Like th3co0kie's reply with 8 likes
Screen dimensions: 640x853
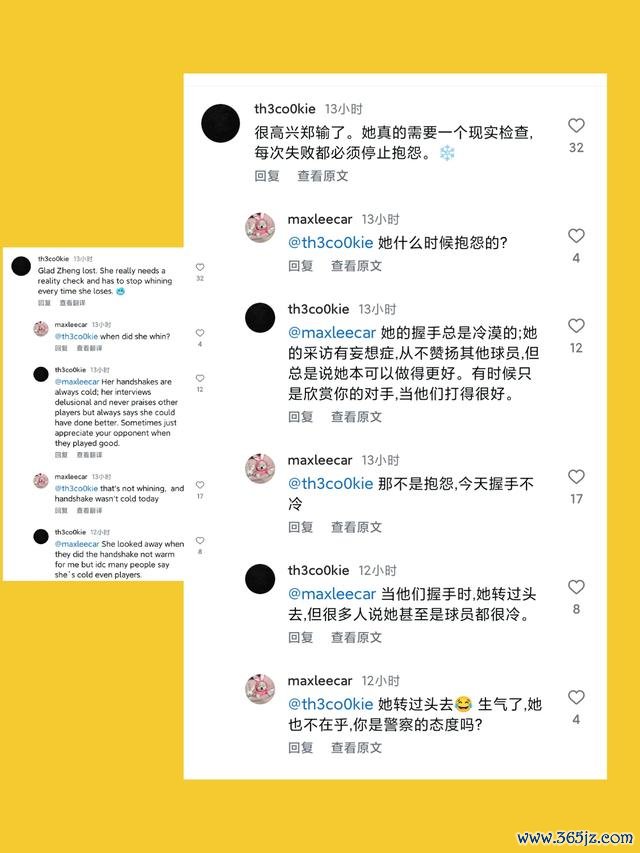coord(576,587)
